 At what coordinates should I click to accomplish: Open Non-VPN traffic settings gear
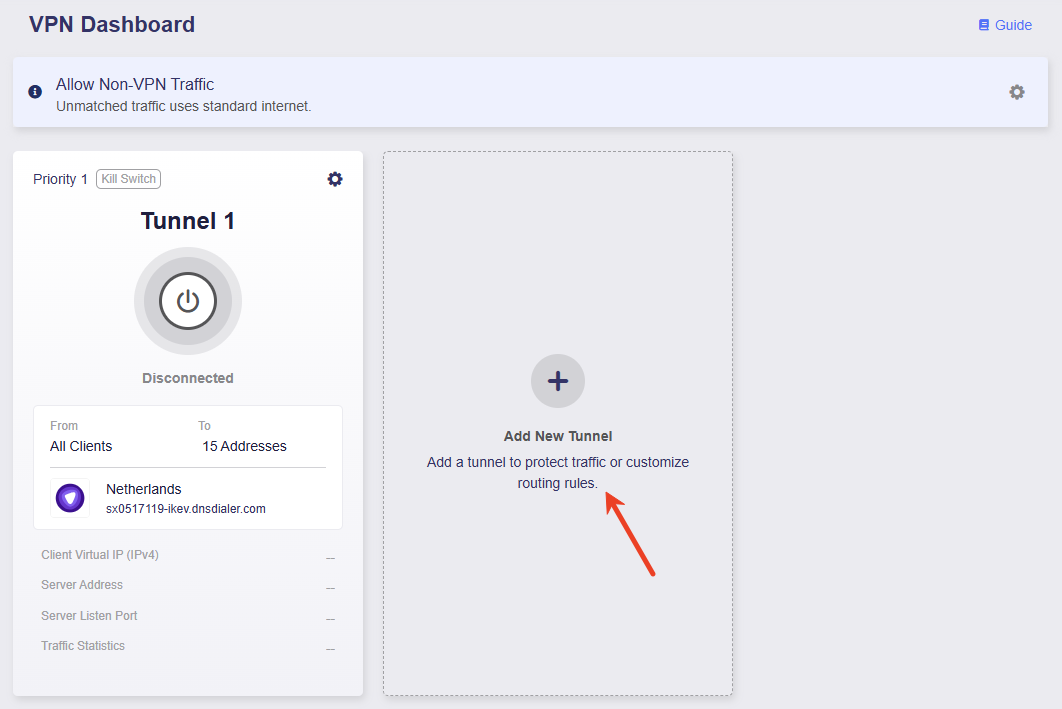coord(1016,92)
